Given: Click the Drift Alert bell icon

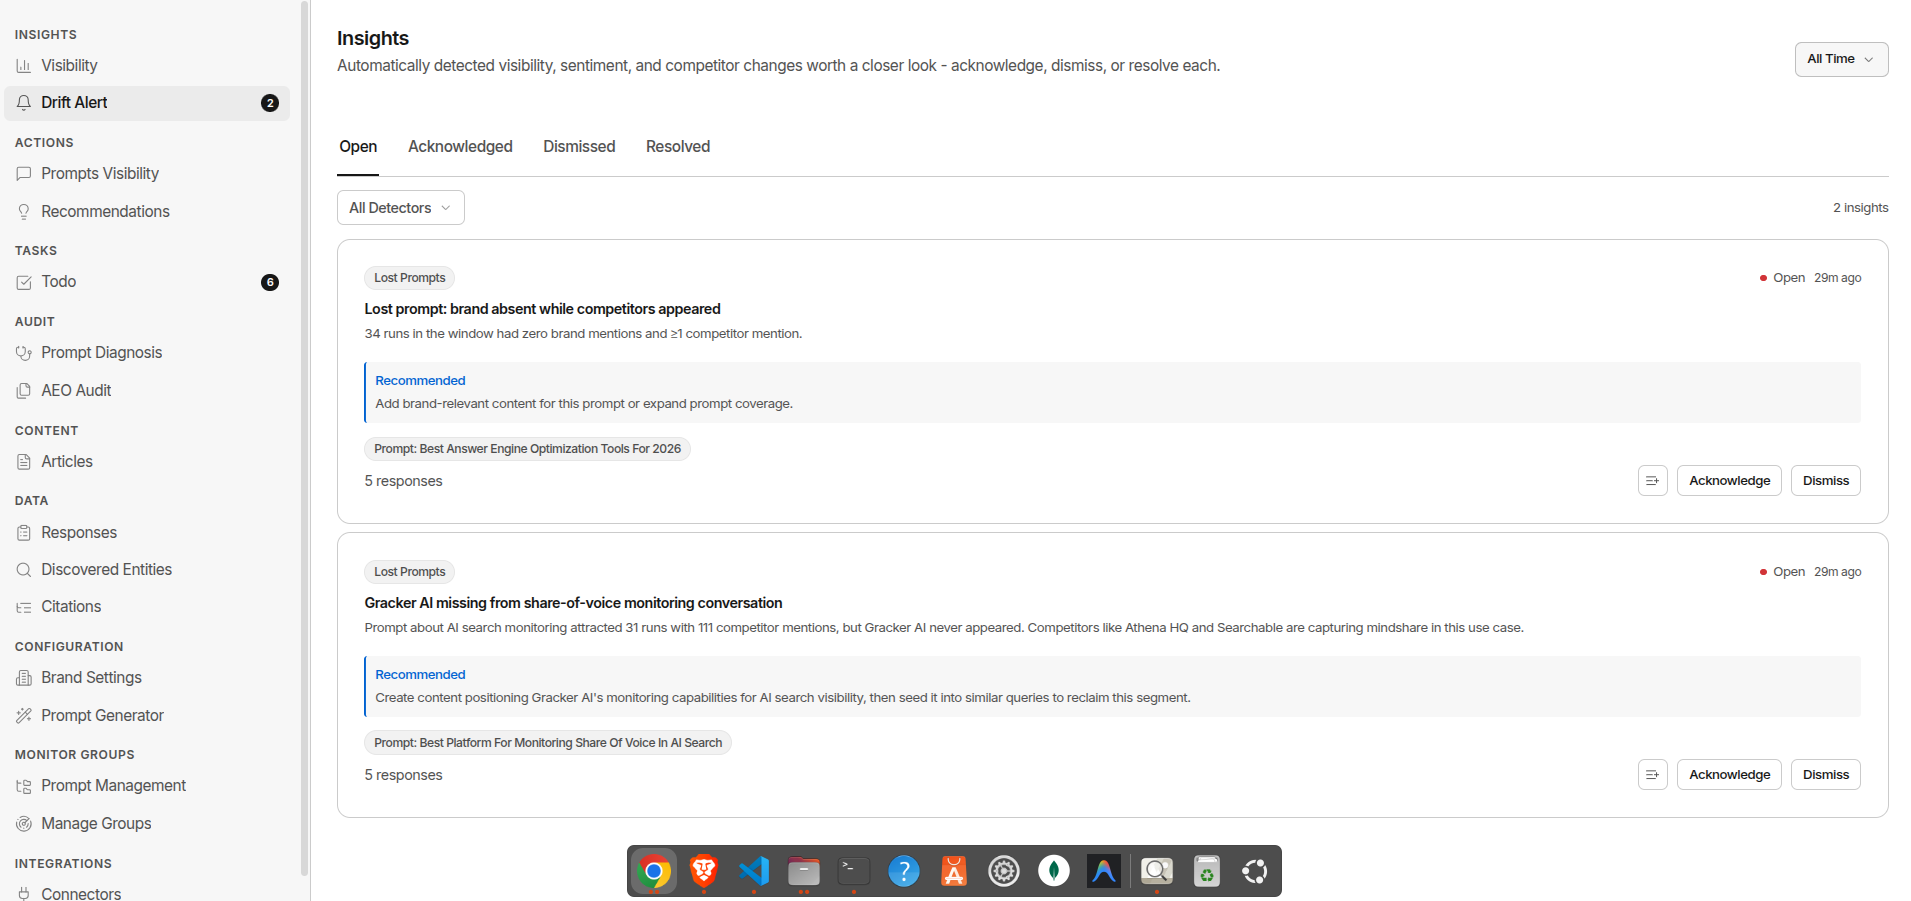Looking at the screenshot, I should click(24, 103).
